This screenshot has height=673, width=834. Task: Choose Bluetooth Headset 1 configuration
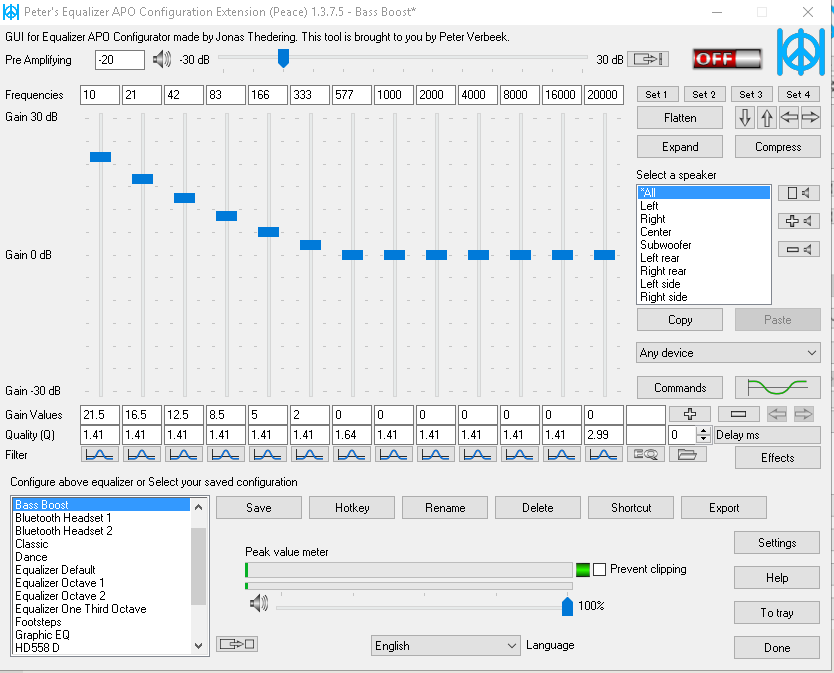[101, 518]
